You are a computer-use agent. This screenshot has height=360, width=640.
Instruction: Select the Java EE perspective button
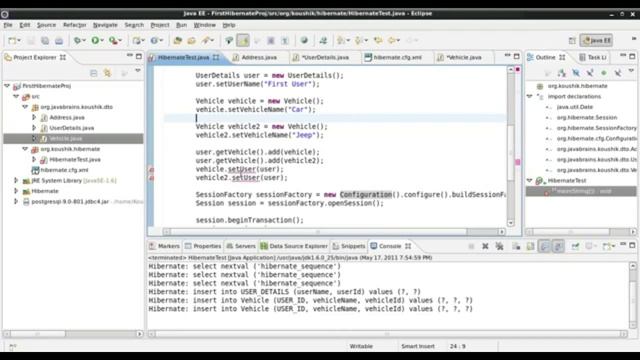click(x=596, y=40)
